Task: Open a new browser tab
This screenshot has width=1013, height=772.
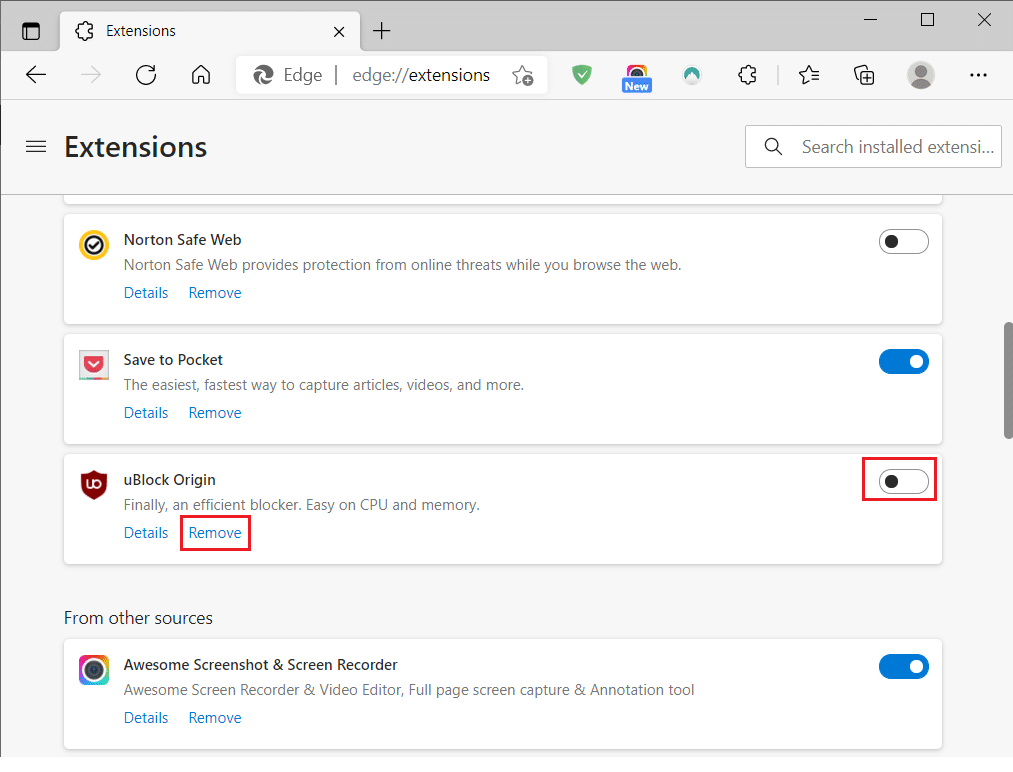Action: pyautogui.click(x=381, y=31)
